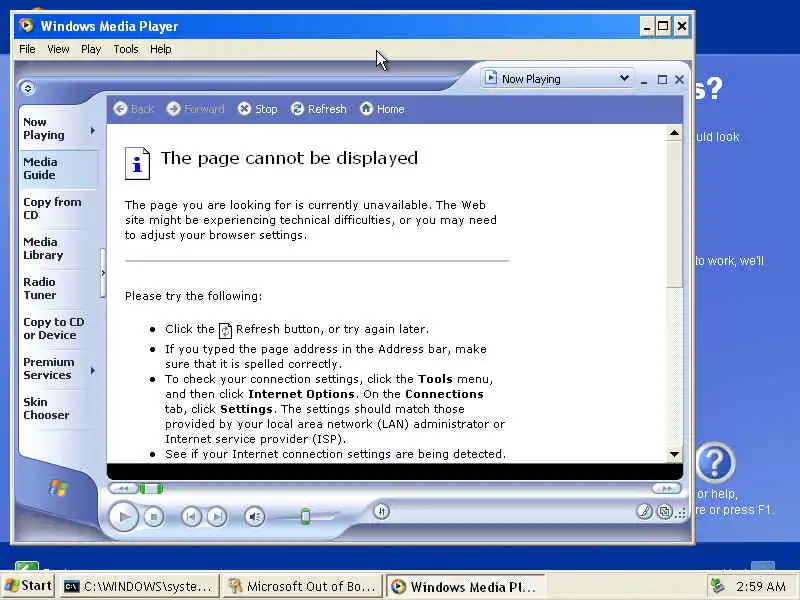Click the page scrollbar down arrow

coord(674,454)
